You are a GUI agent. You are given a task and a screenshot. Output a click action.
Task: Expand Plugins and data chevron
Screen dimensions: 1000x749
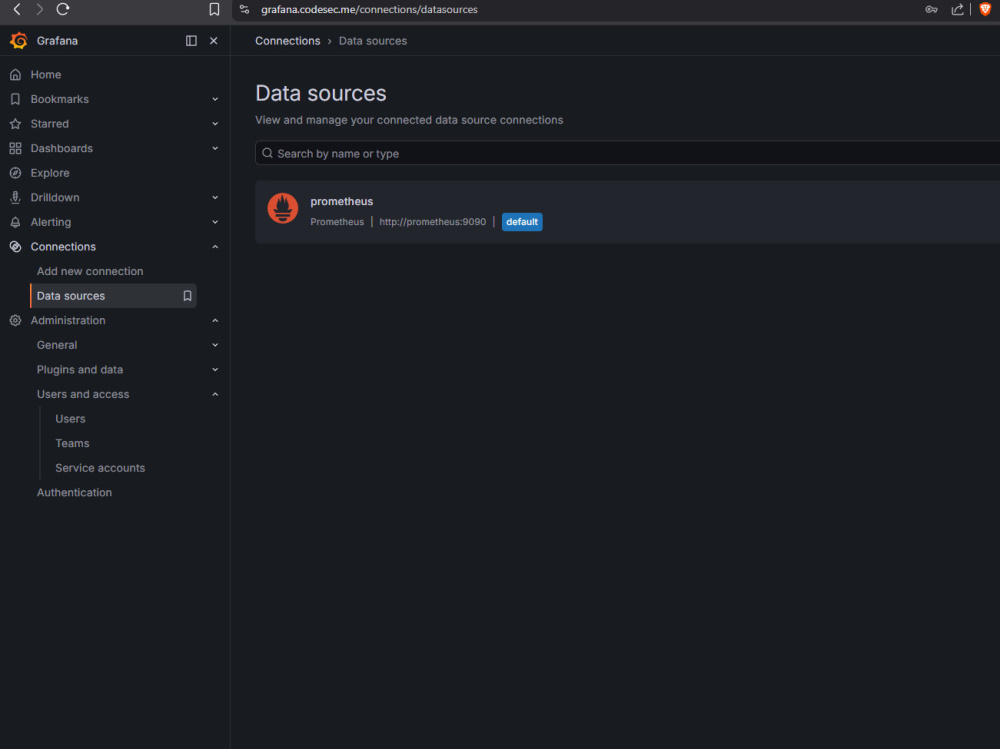[x=215, y=369]
